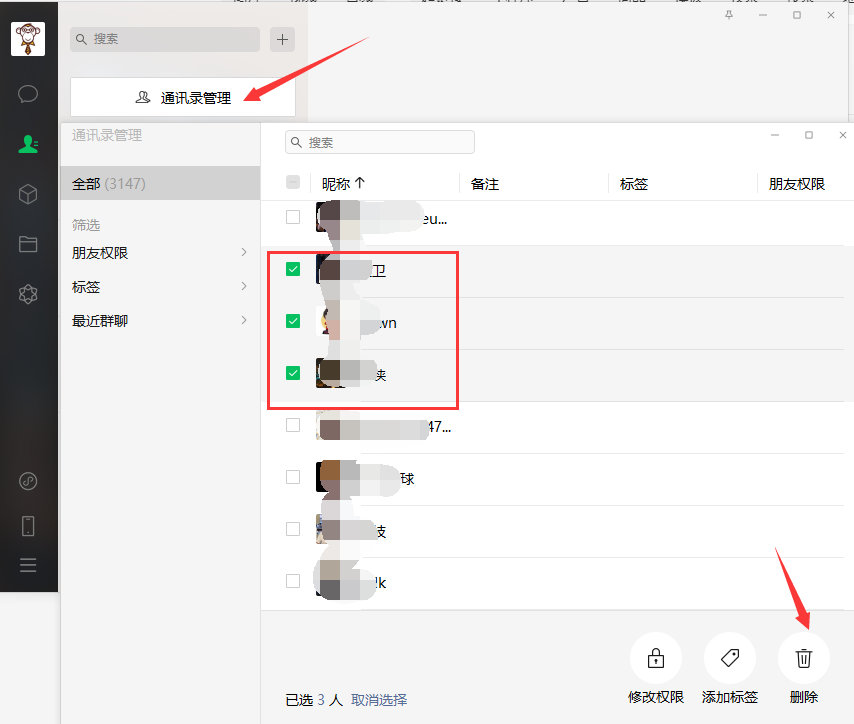Open the mini programs icon in sidebar
This screenshot has width=854, height=724.
(x=28, y=294)
